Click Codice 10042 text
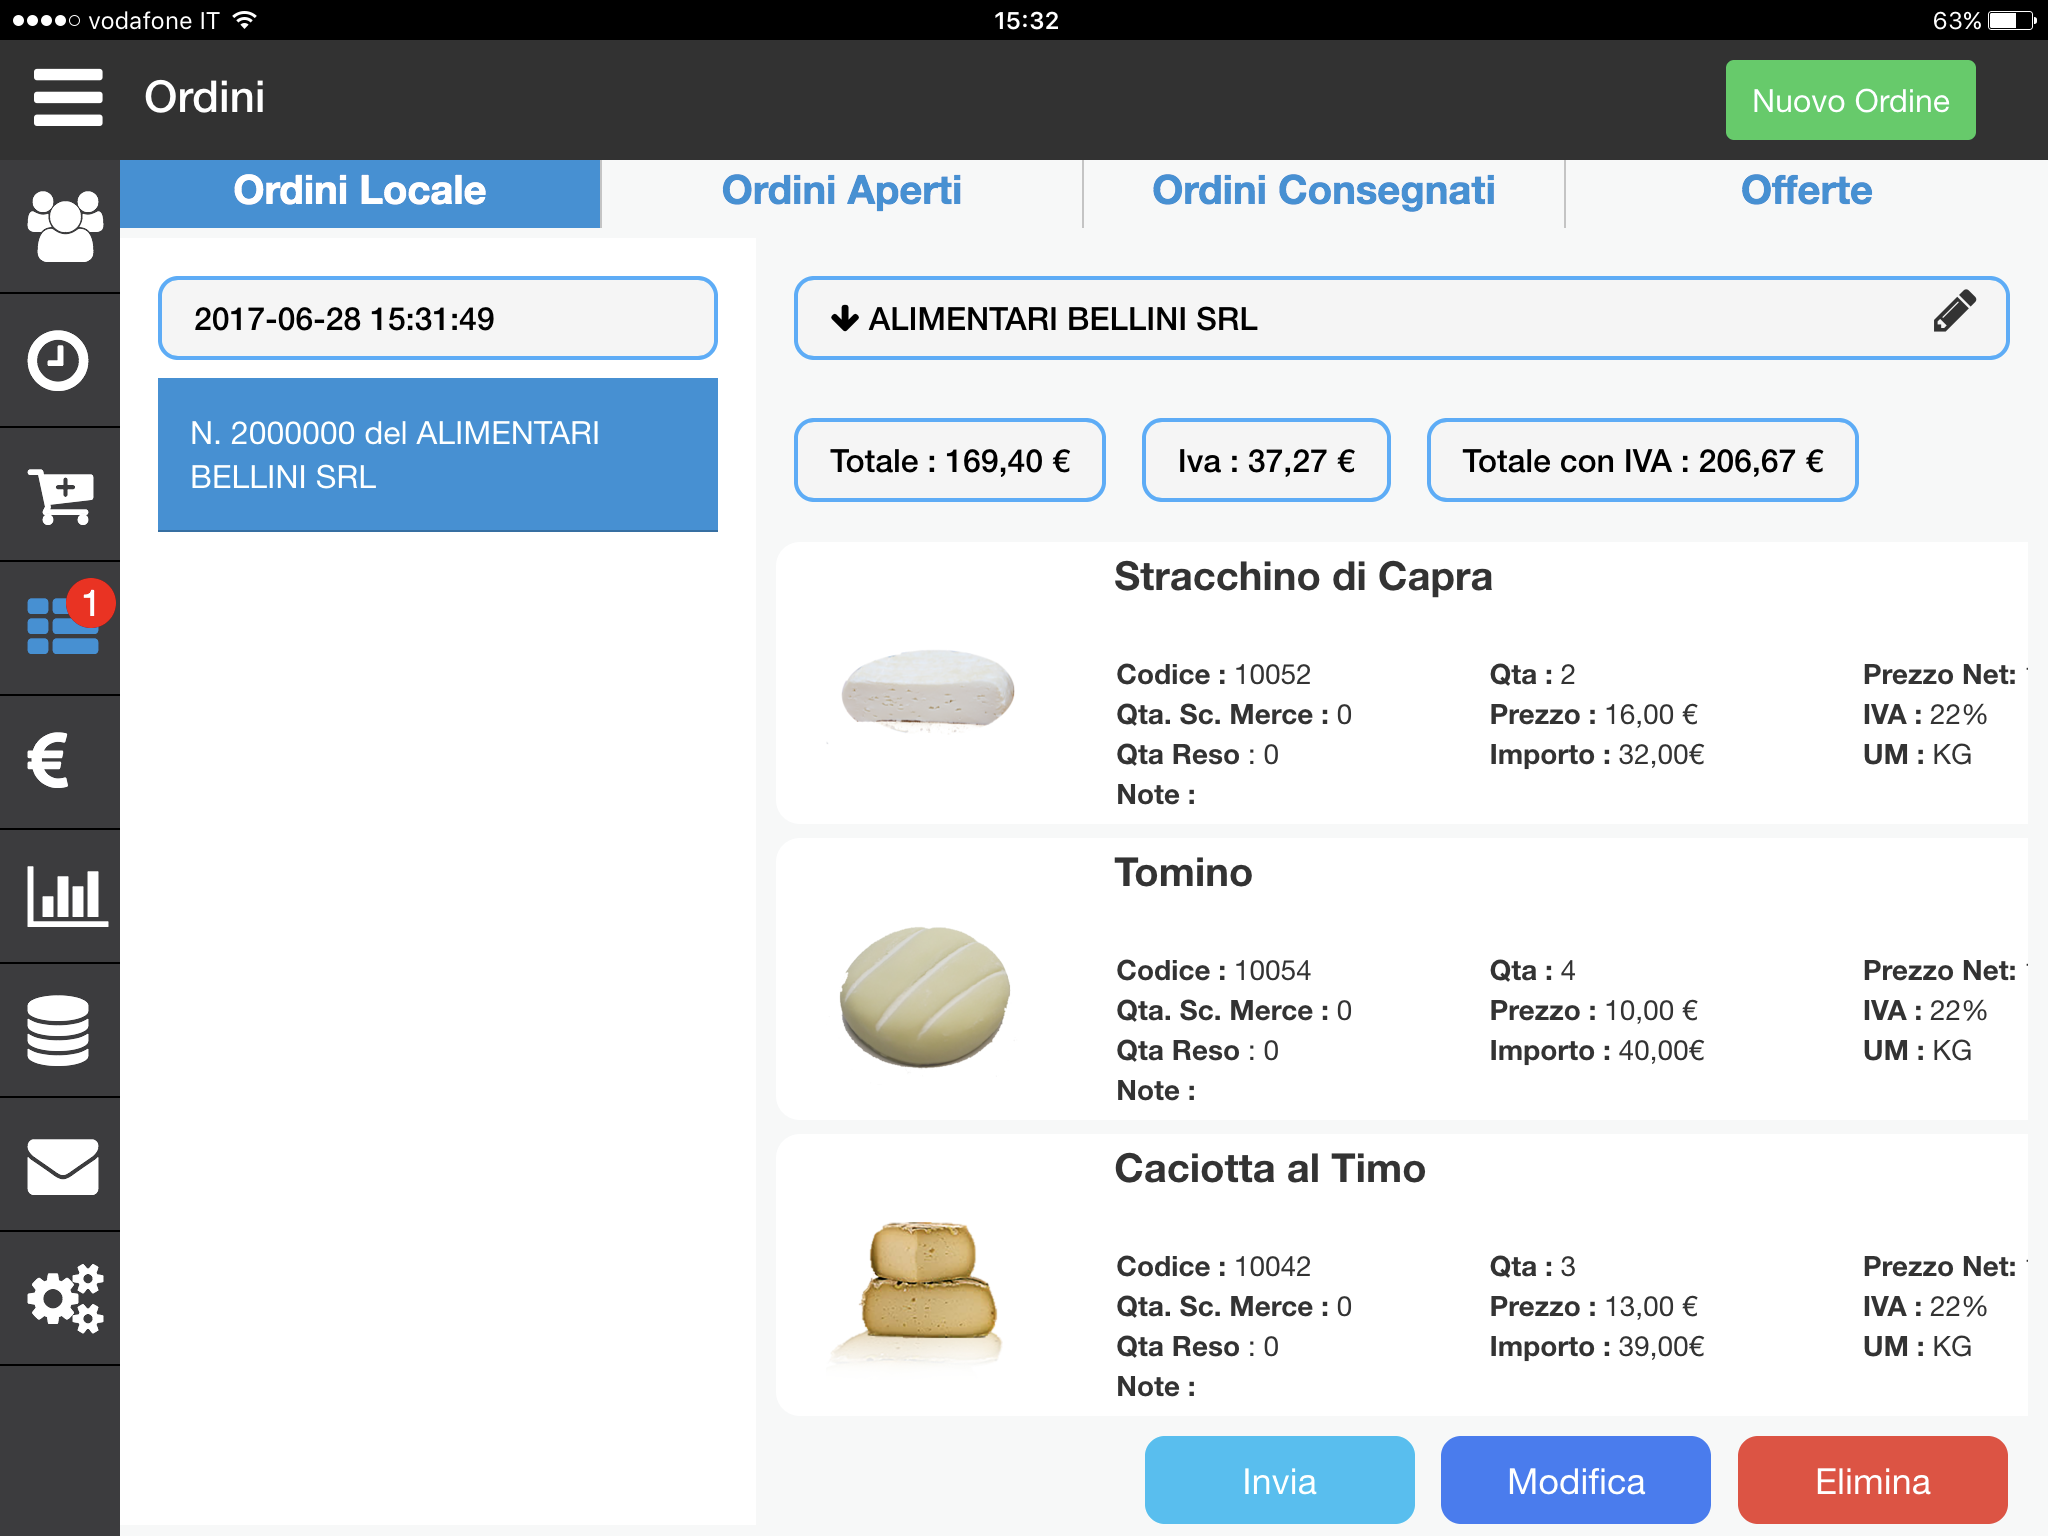Viewport: 2048px width, 1536px height. coord(1213,1267)
